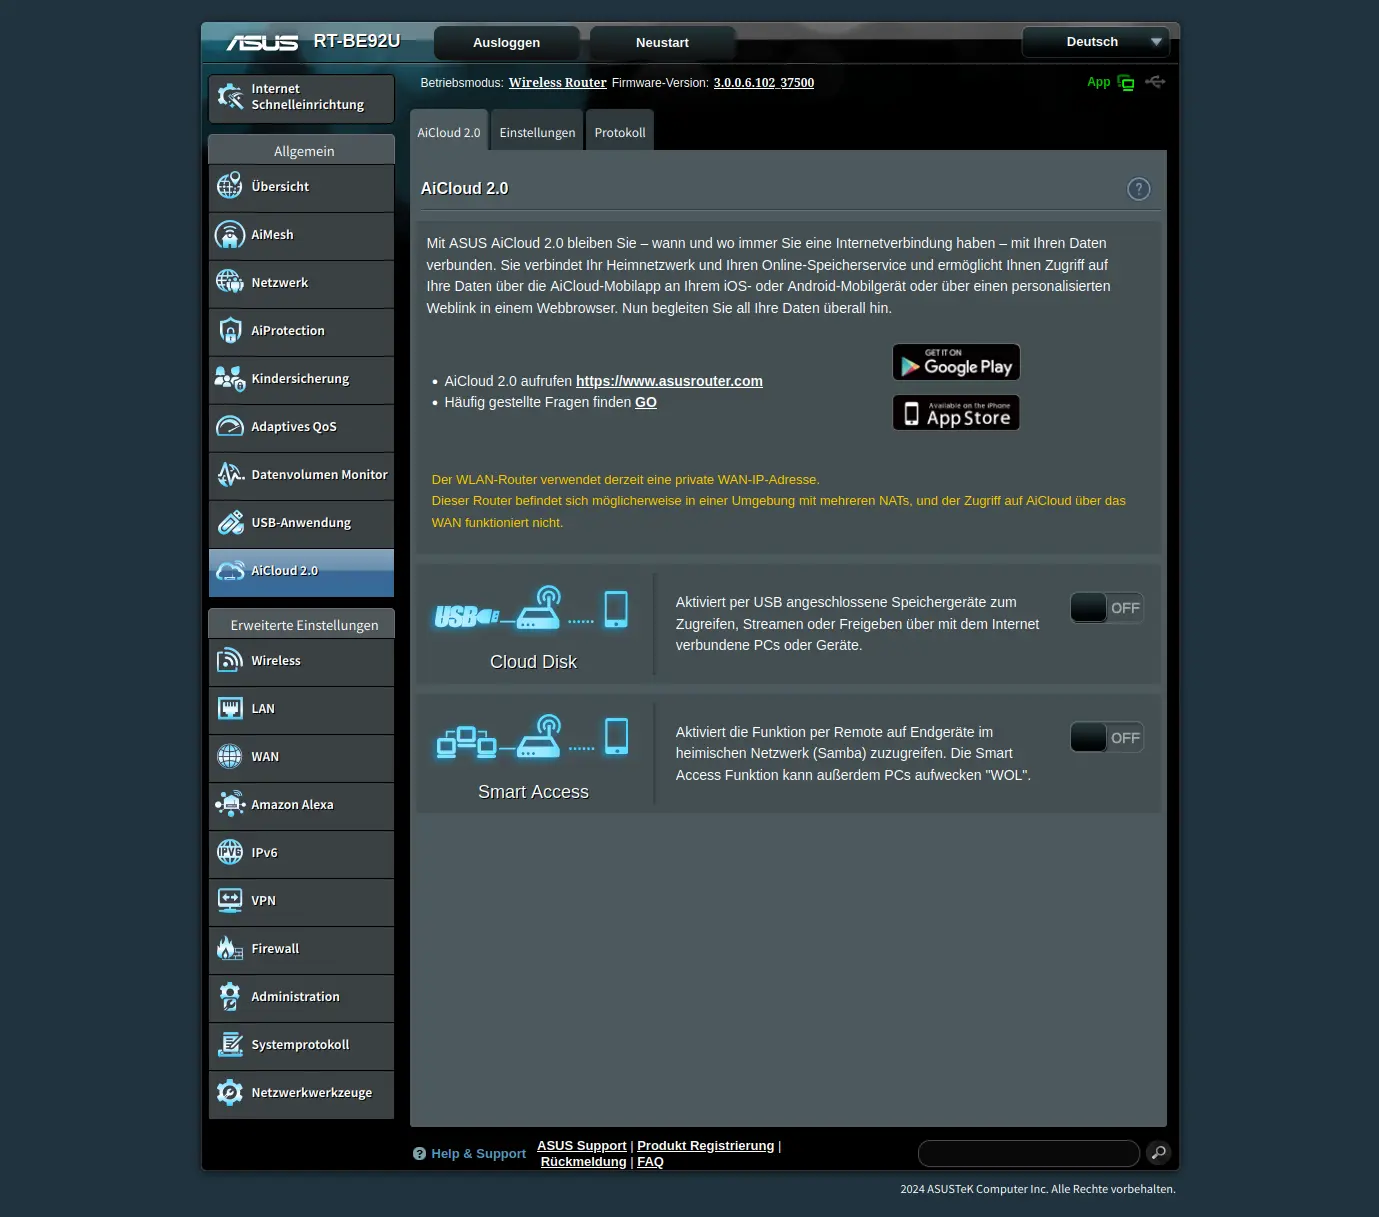Click the search magnifier icon in footer
This screenshot has height=1217, width=1379.
point(1158,1153)
